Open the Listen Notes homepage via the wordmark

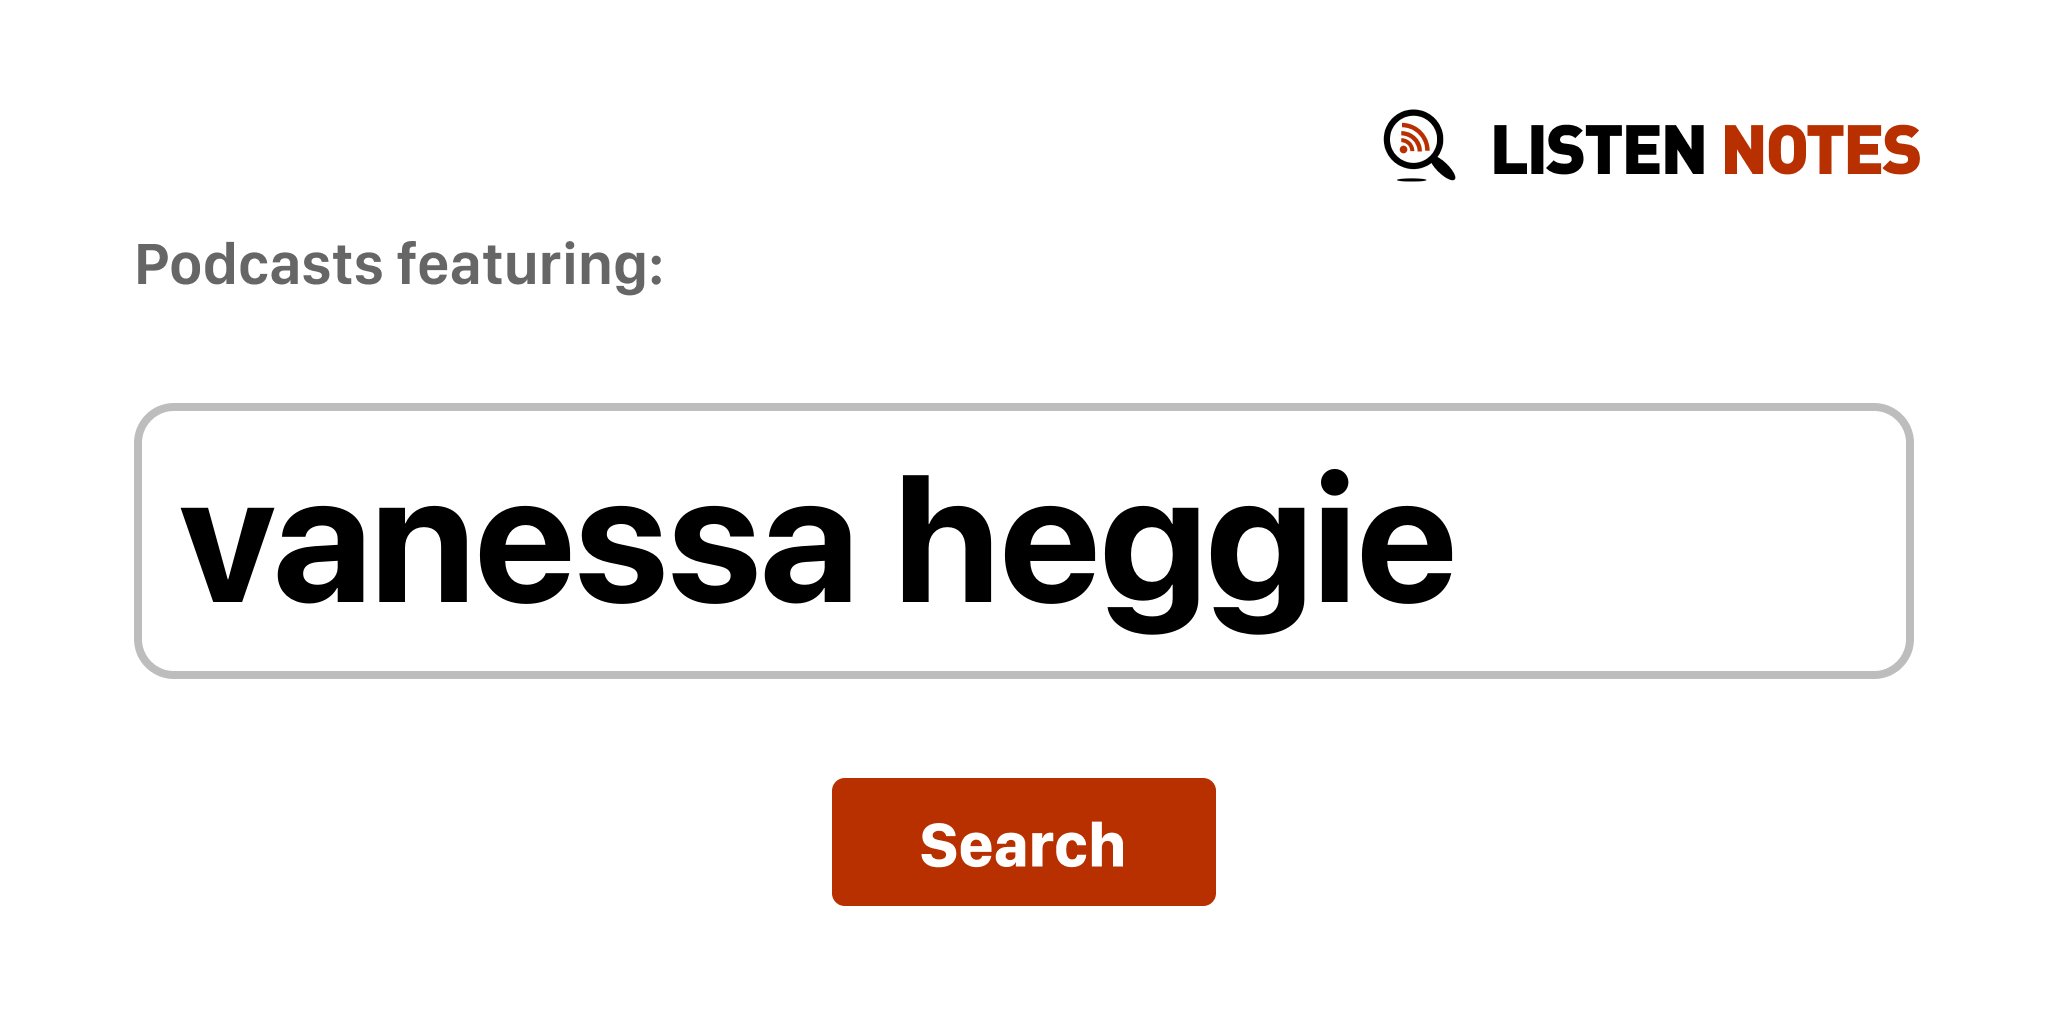click(x=1706, y=150)
